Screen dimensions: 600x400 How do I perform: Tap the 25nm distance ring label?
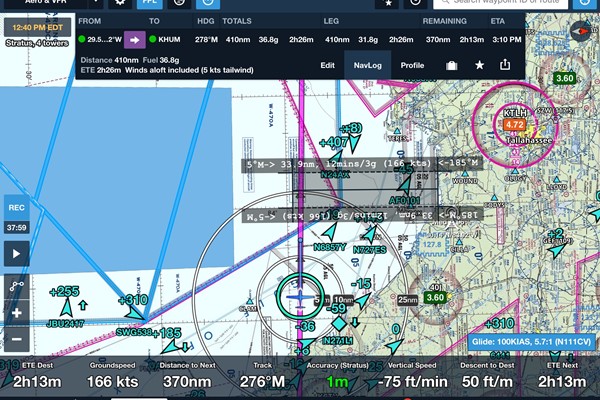407,300
